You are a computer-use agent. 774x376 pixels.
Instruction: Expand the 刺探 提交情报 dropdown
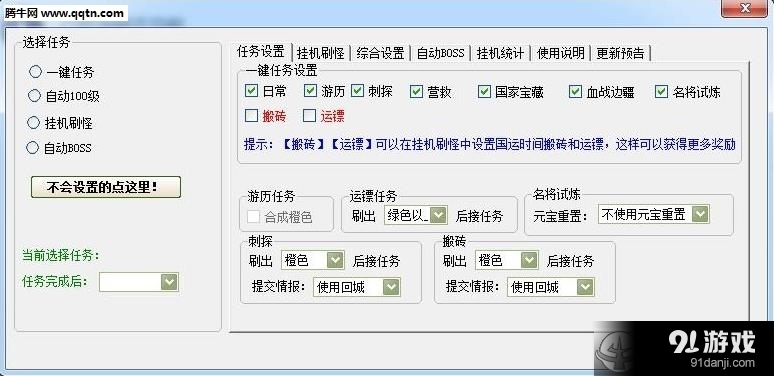click(x=356, y=287)
